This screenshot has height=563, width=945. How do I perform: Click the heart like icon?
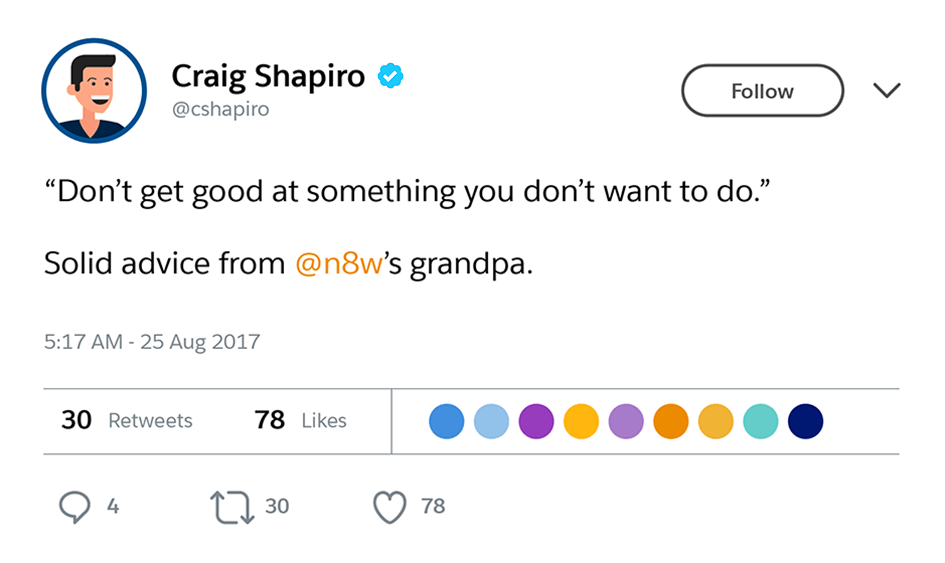(390, 507)
